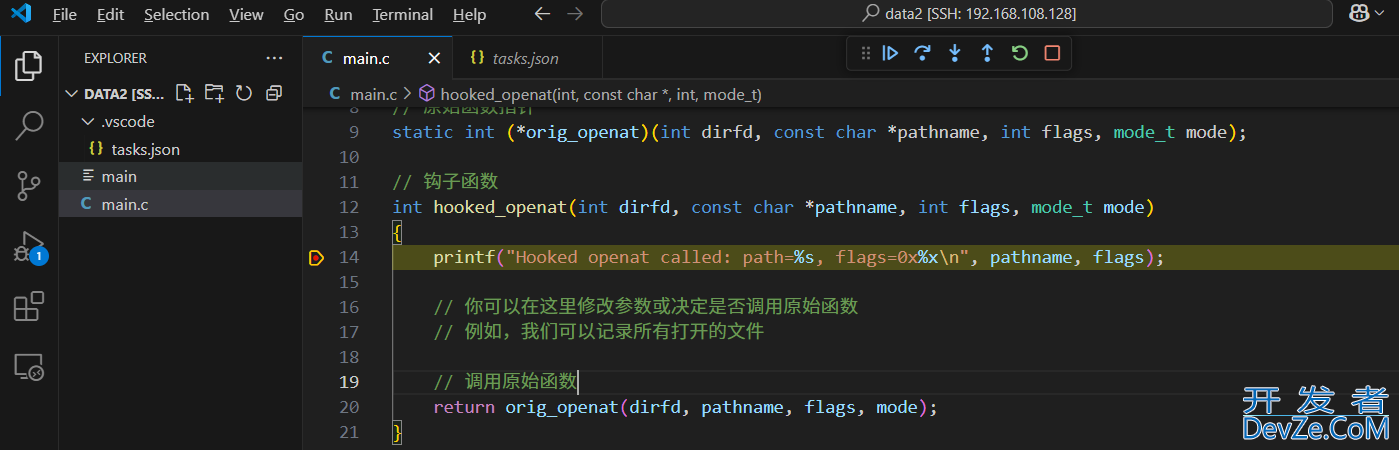Select the main binary file in Explorer
This screenshot has height=450, width=1399.
click(180, 176)
